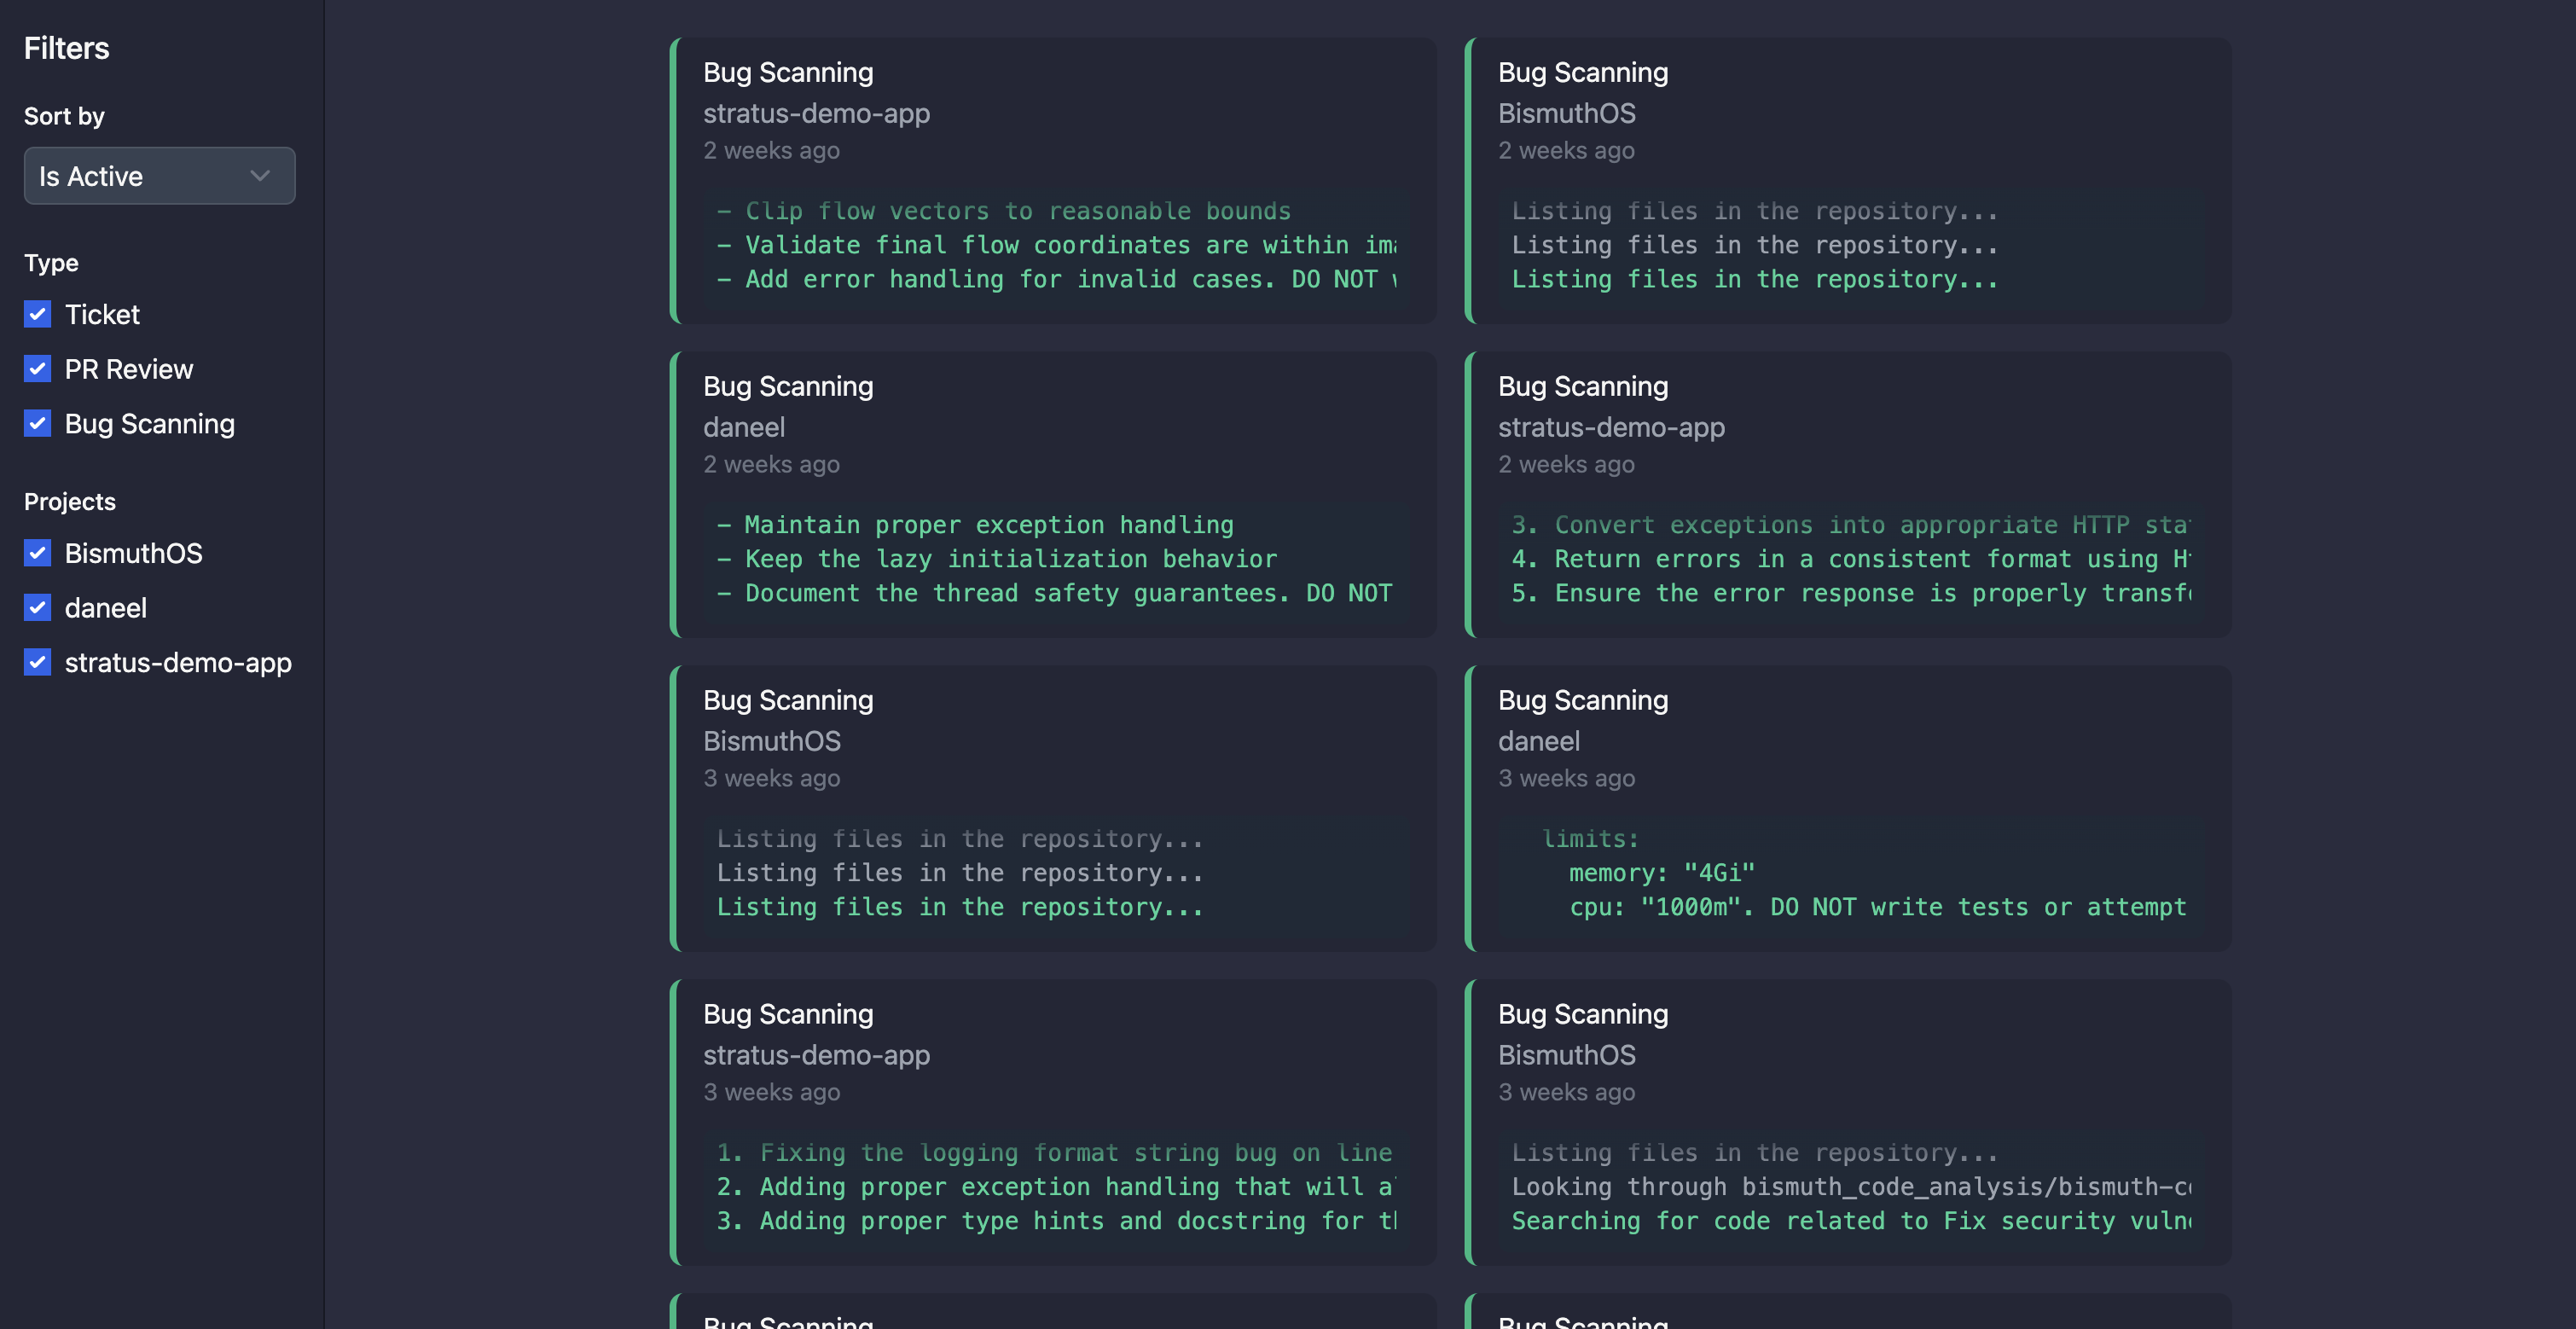Viewport: 2576px width, 1329px height.
Task: Open stratus-demo-app card about converting exceptions to HTTP
Action: 1848,494
